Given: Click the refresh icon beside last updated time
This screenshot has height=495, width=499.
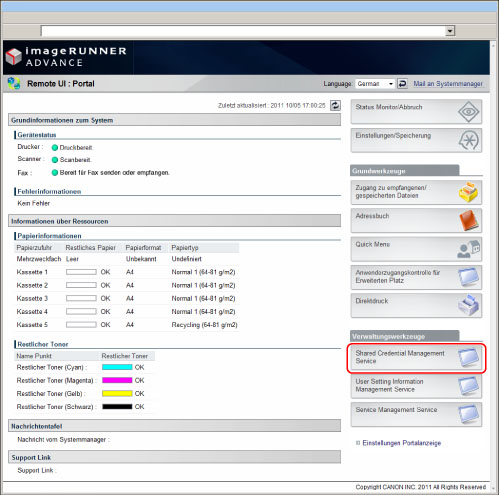Looking at the screenshot, I should [x=335, y=105].
